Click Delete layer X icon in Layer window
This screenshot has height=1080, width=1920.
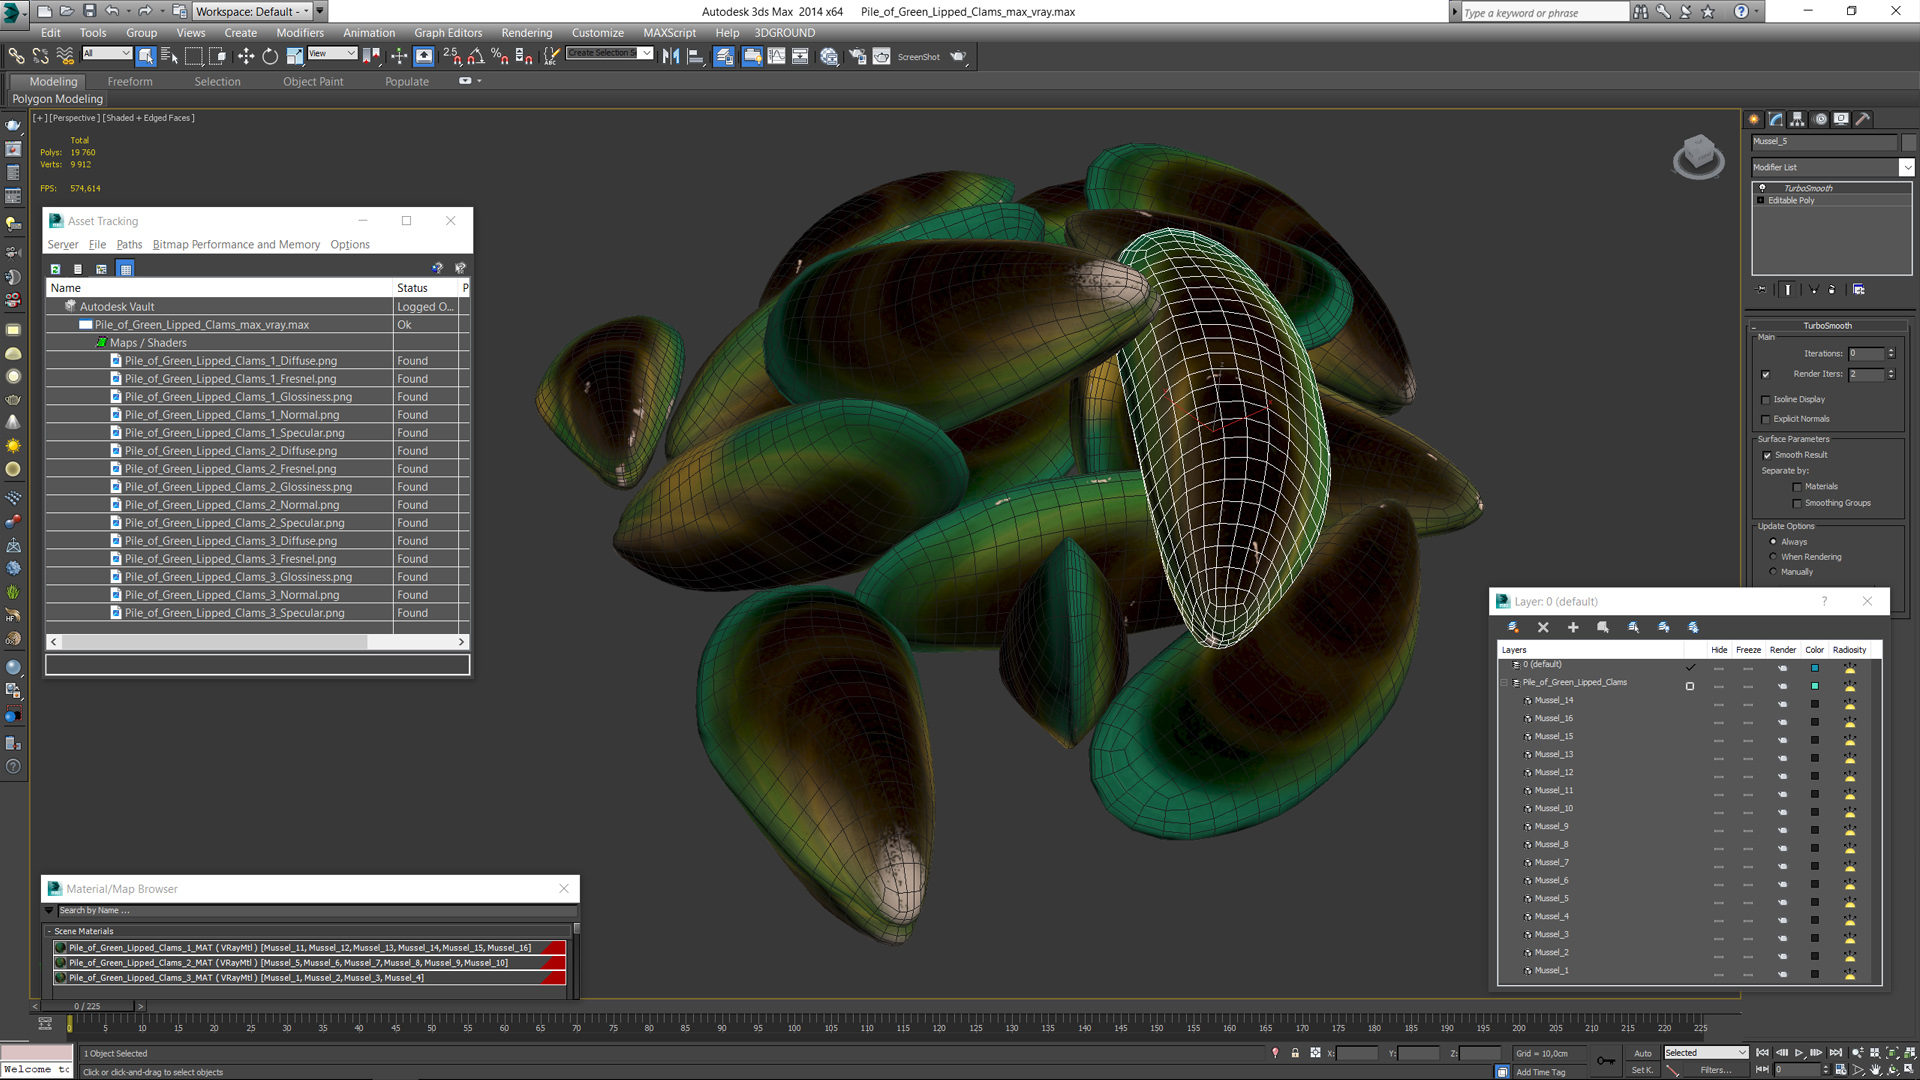click(x=1543, y=627)
